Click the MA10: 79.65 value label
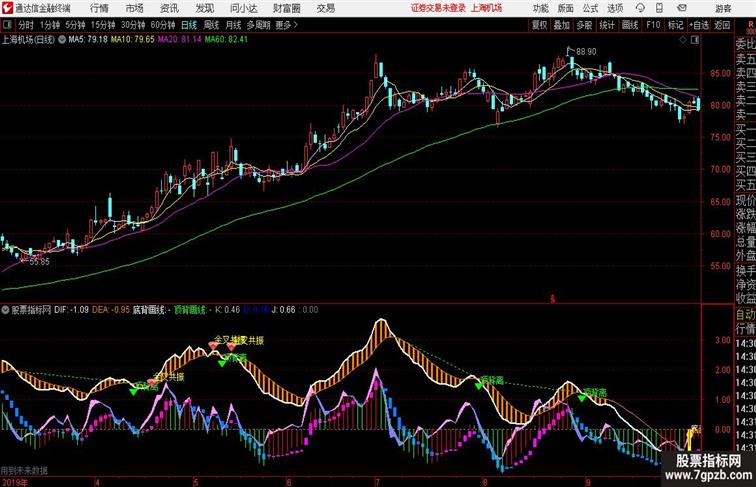Screen dimensions: 756x487 [x=133, y=40]
